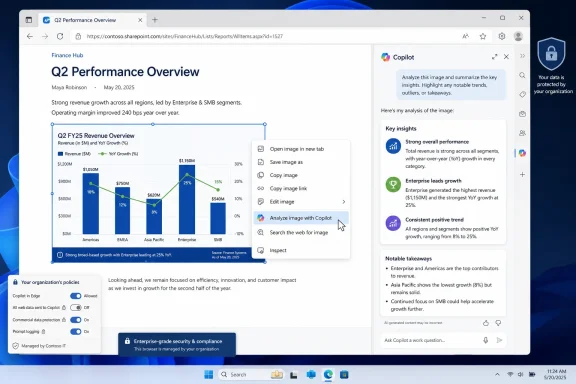Click the send arrow in Copilot
Image resolution: width=576 pixels, height=384 pixels.
[x=499, y=340]
